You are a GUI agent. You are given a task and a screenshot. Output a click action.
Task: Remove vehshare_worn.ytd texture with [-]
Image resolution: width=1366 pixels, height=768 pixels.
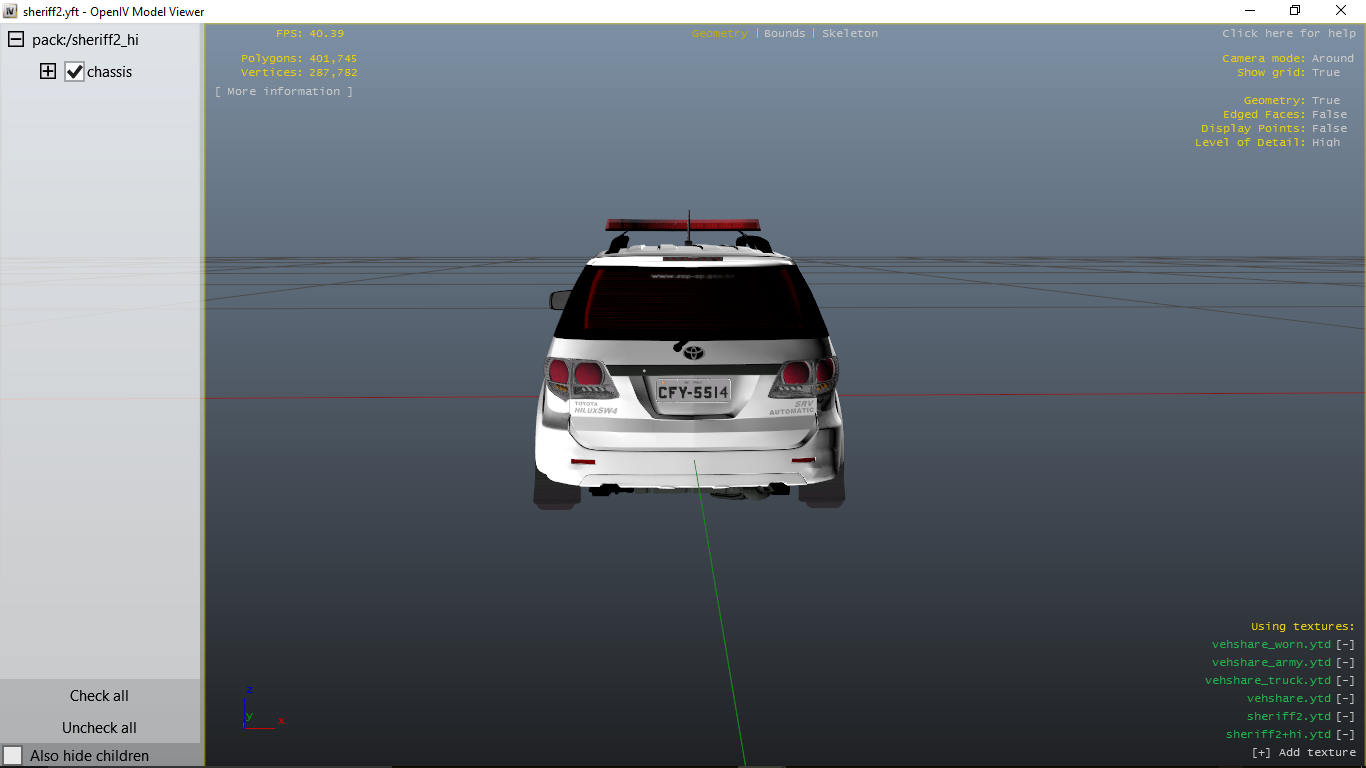(1345, 645)
